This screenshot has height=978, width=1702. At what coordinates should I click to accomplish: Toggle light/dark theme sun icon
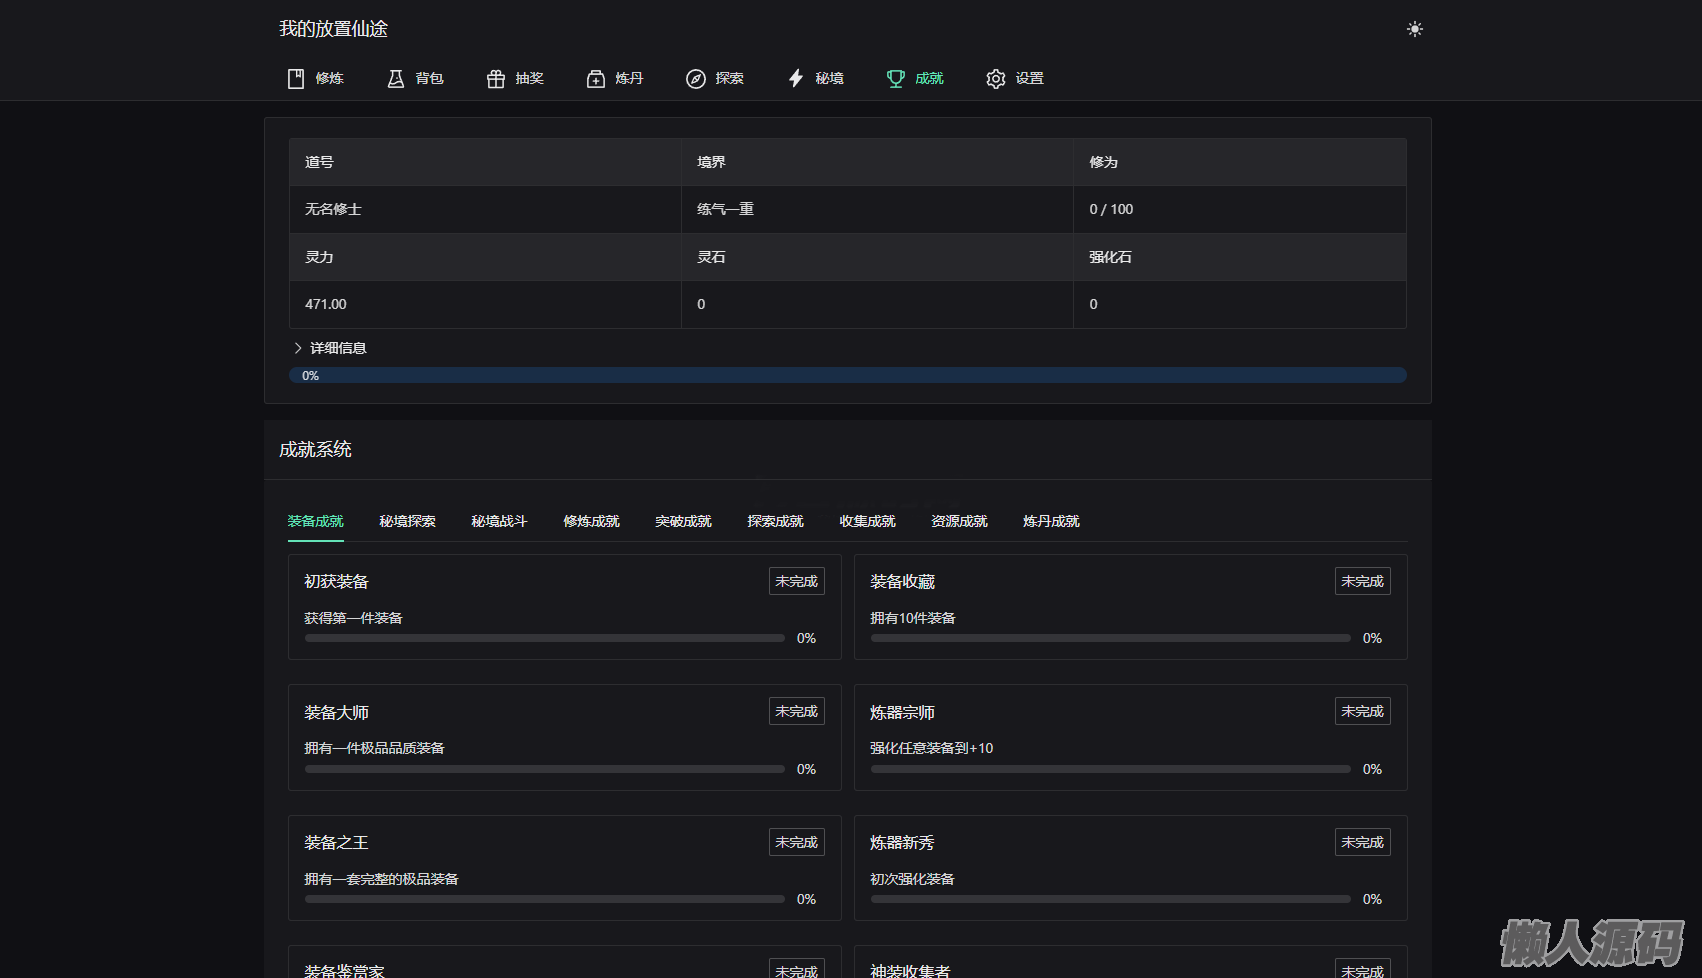(1414, 29)
